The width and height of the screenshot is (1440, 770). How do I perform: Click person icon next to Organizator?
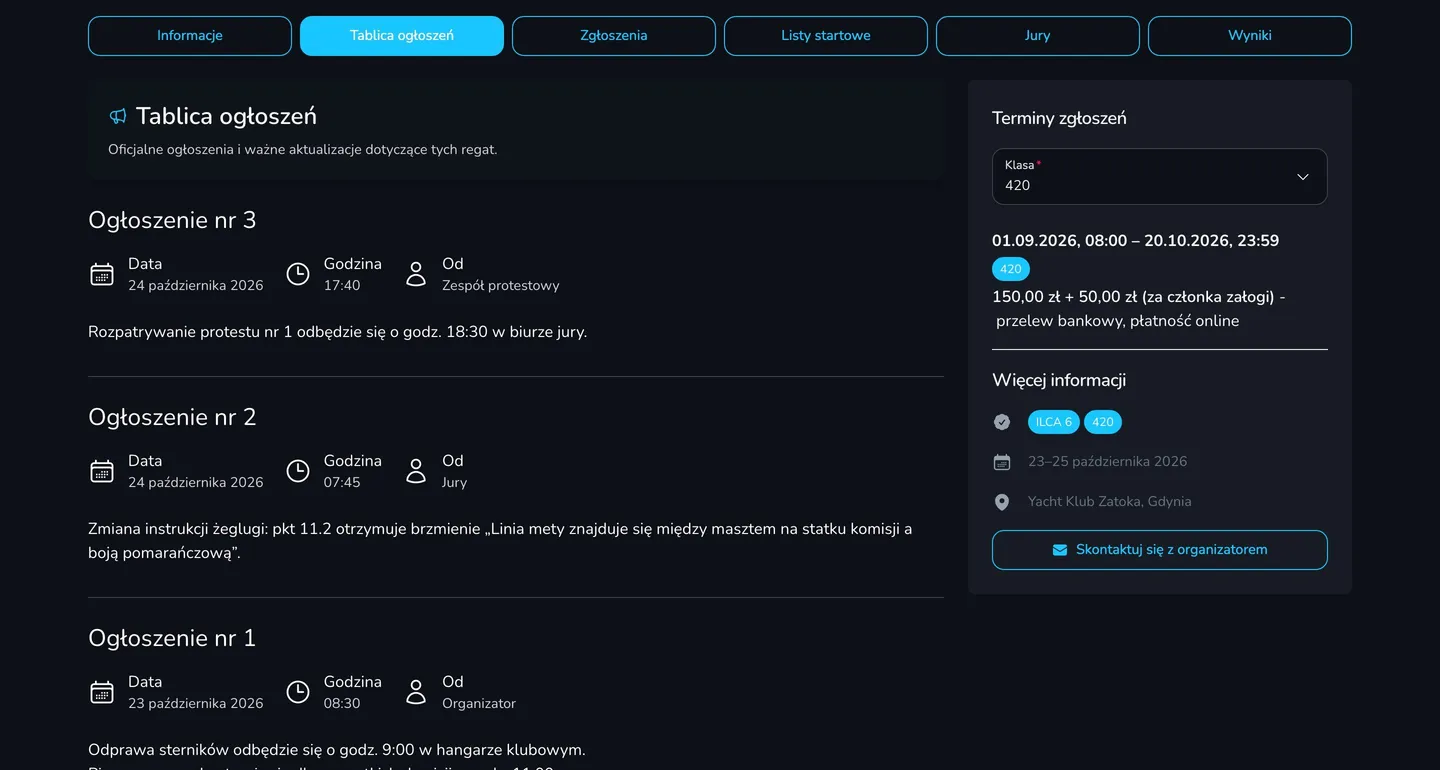416,692
